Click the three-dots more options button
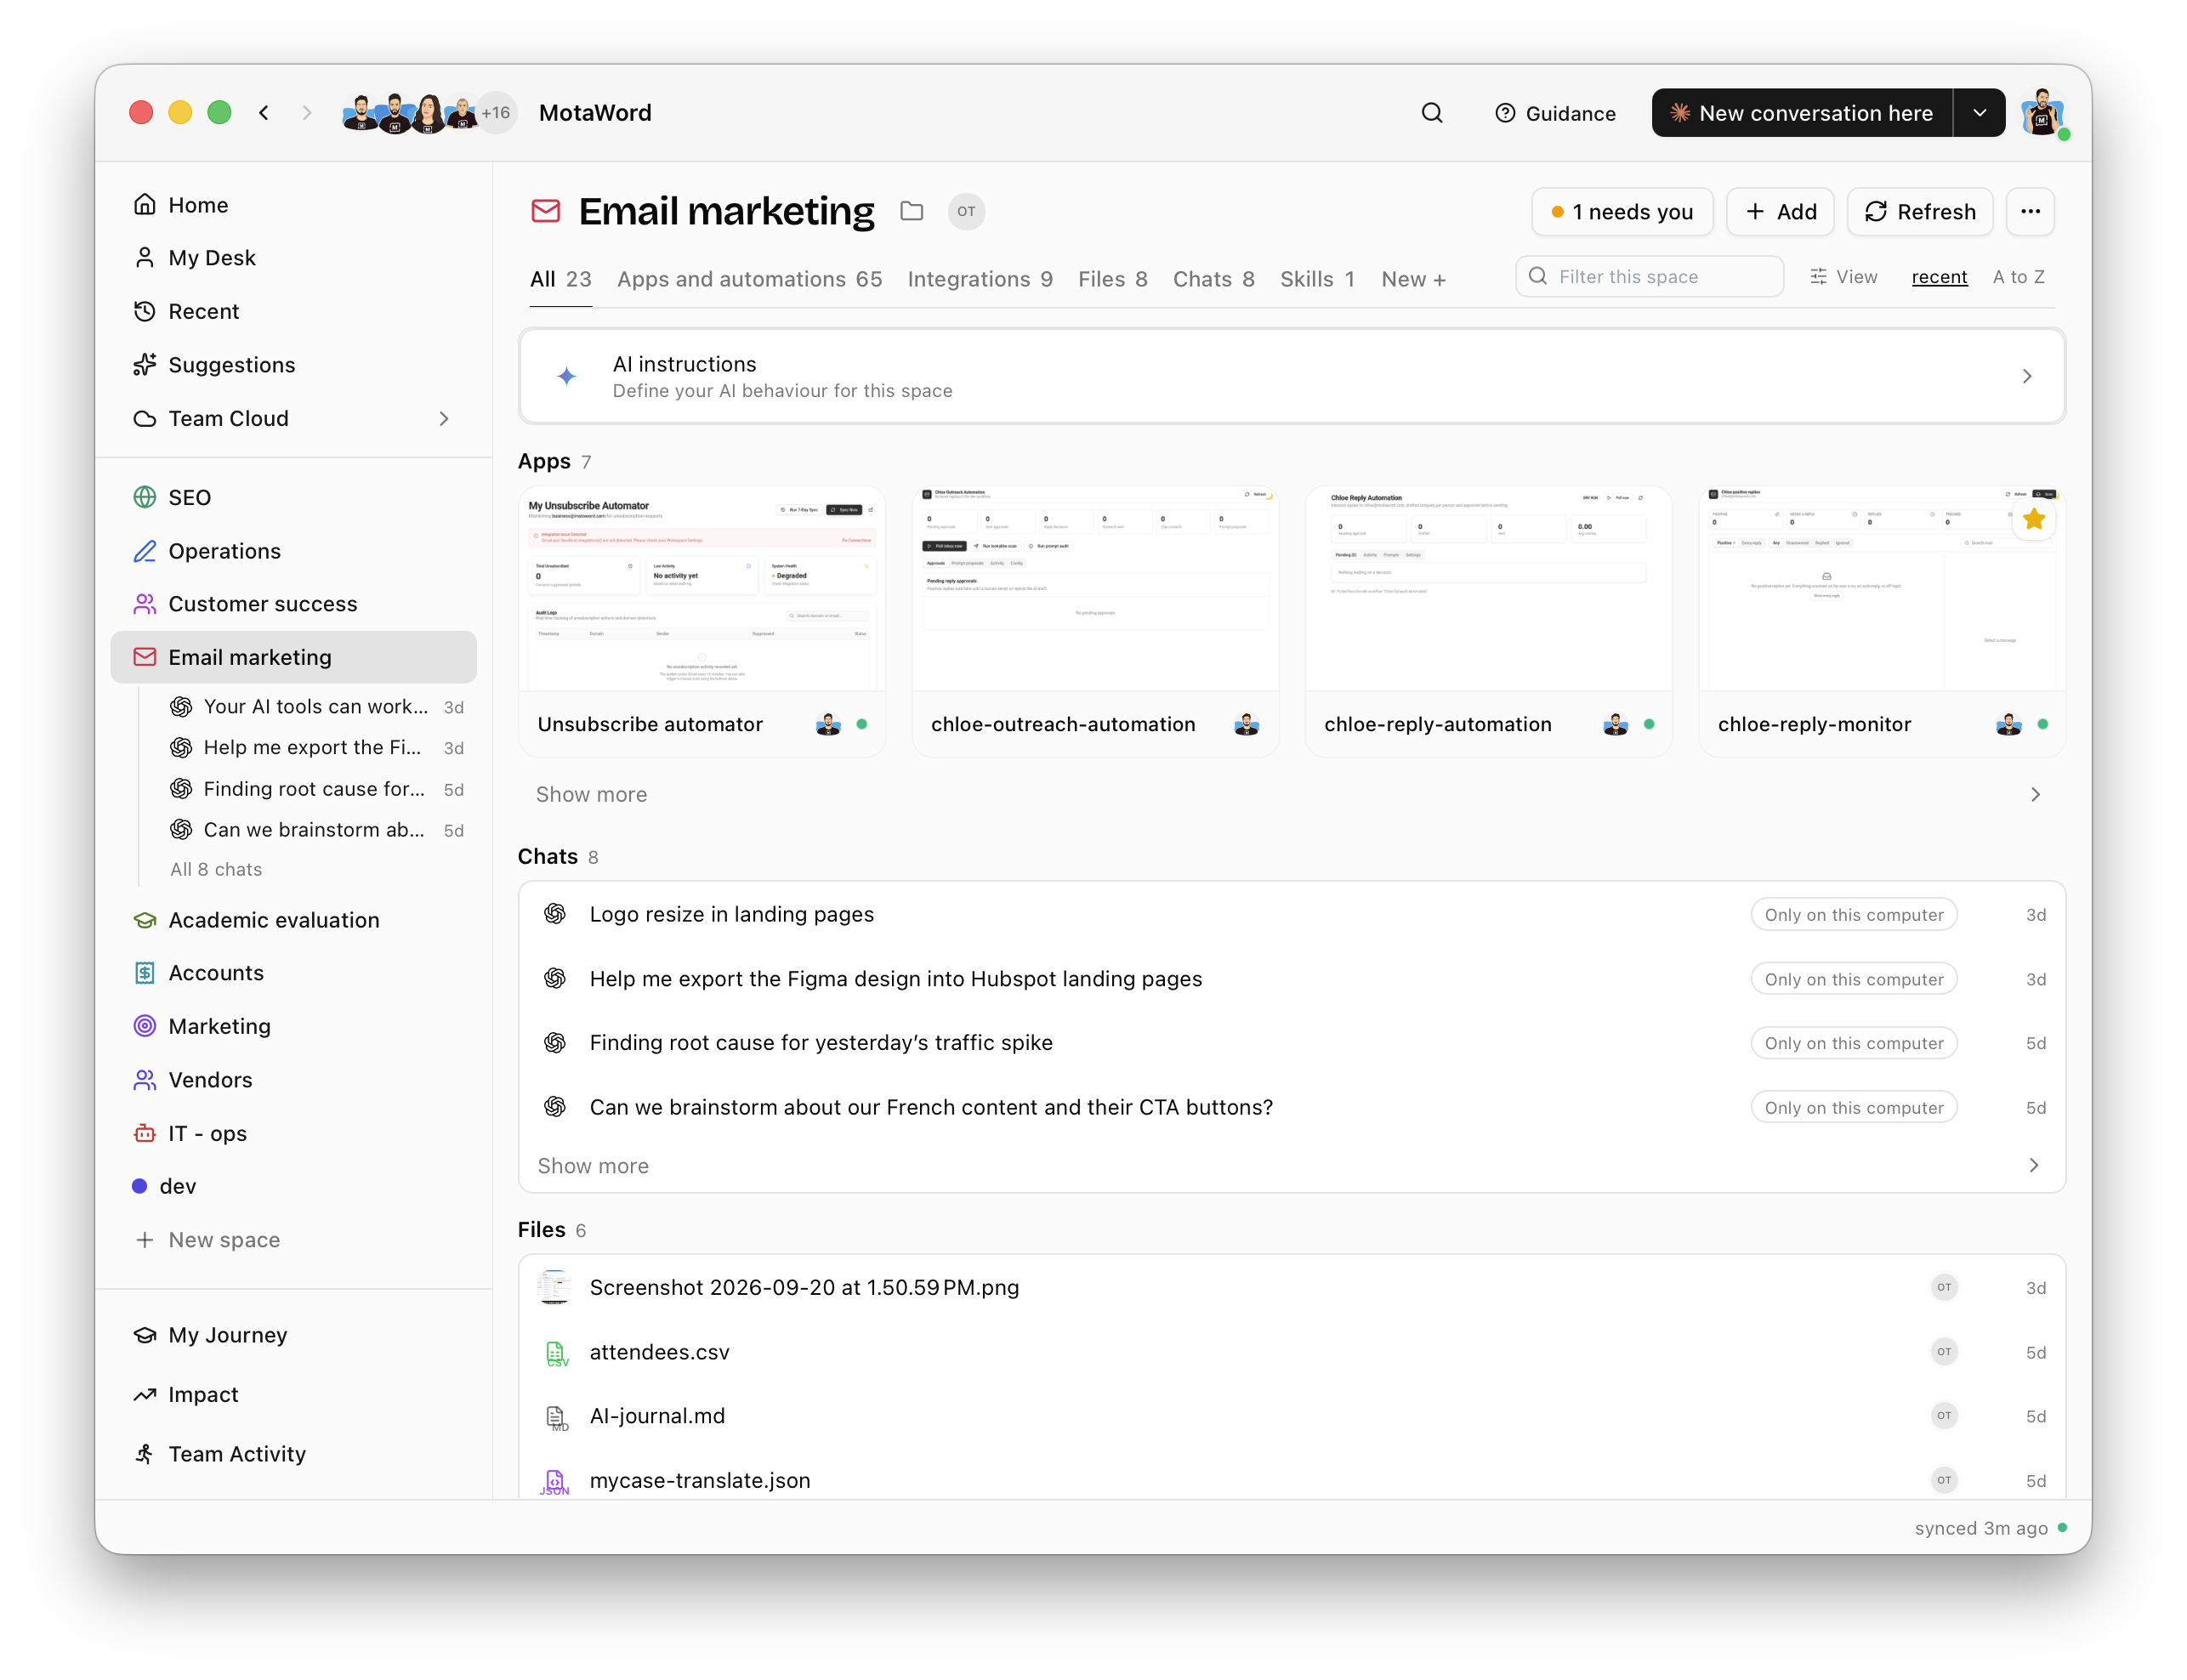2187x1680 pixels. click(x=2029, y=211)
